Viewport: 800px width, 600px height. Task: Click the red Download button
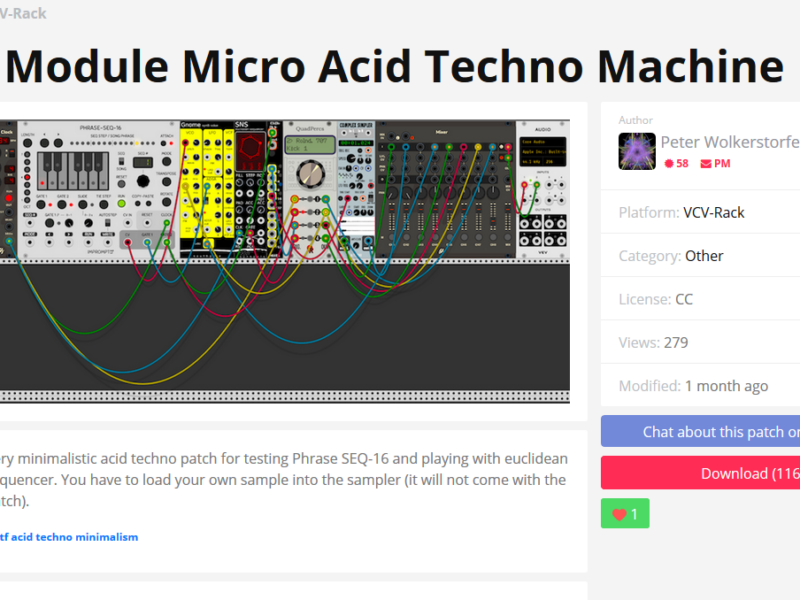pyautogui.click(x=701, y=473)
